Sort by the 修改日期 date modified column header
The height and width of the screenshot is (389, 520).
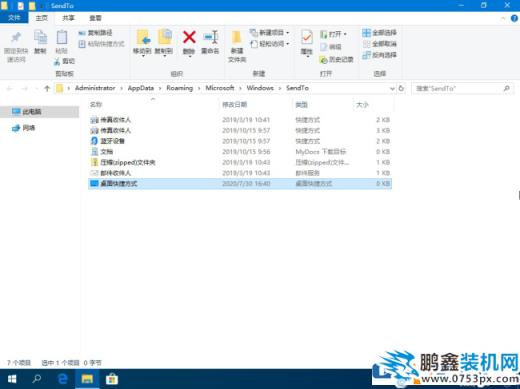(234, 105)
